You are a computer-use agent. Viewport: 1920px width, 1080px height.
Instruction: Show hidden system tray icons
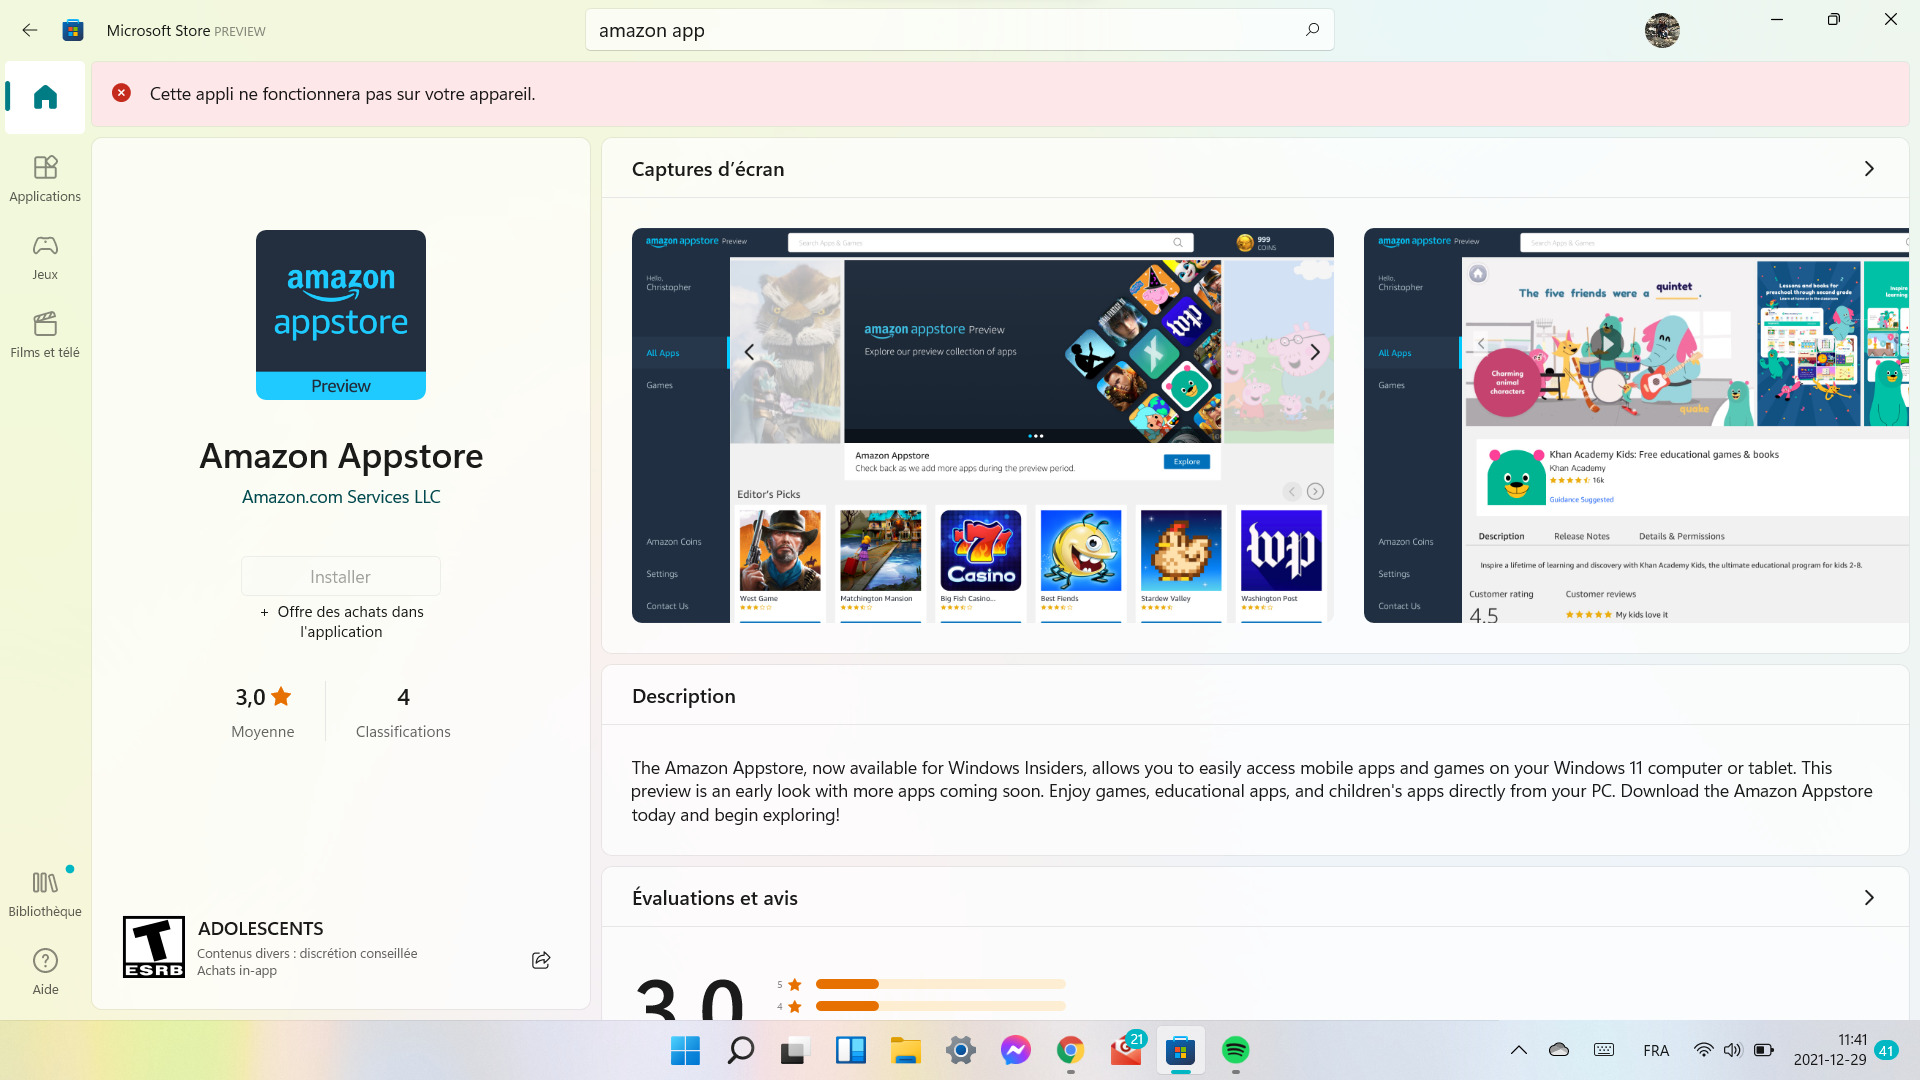pyautogui.click(x=1518, y=1050)
